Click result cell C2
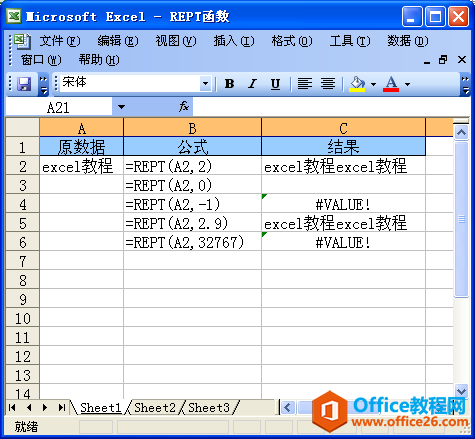The image size is (475, 439). point(343,166)
